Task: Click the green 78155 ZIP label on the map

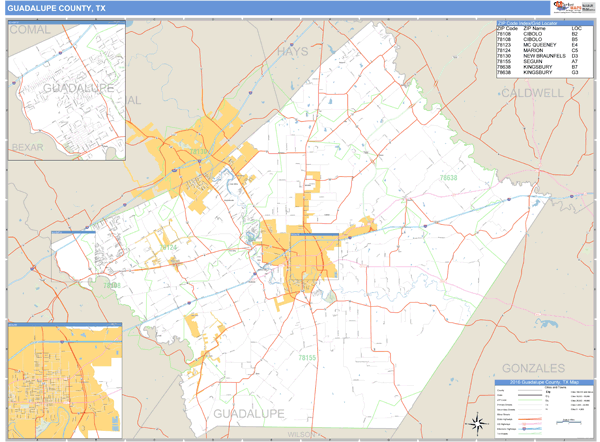Action: 307,357
